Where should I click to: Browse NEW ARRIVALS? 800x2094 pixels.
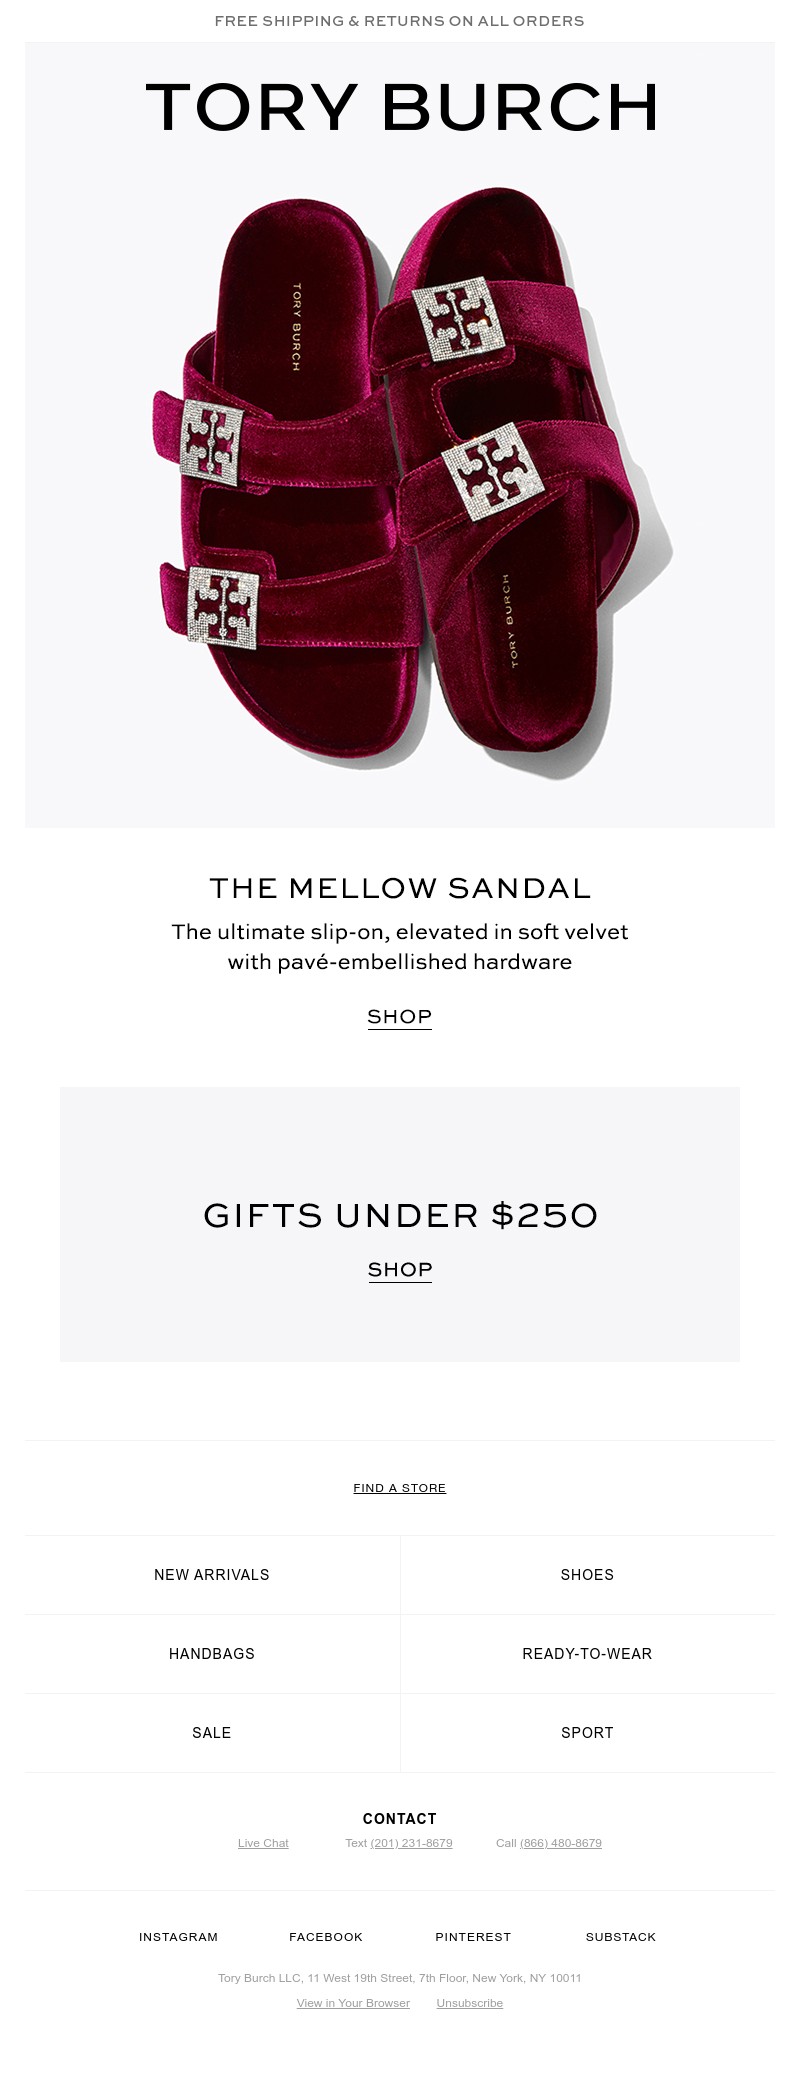(211, 1574)
